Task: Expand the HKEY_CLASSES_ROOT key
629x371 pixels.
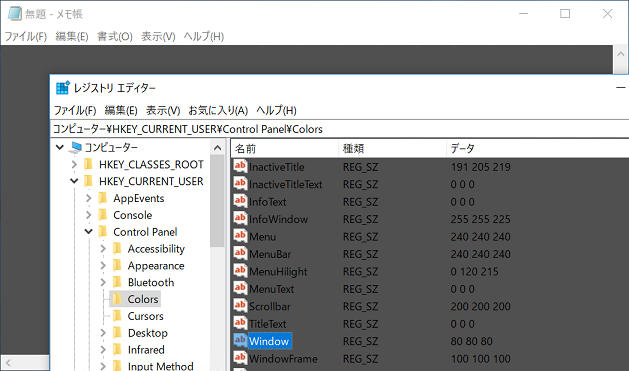Action: (74, 164)
